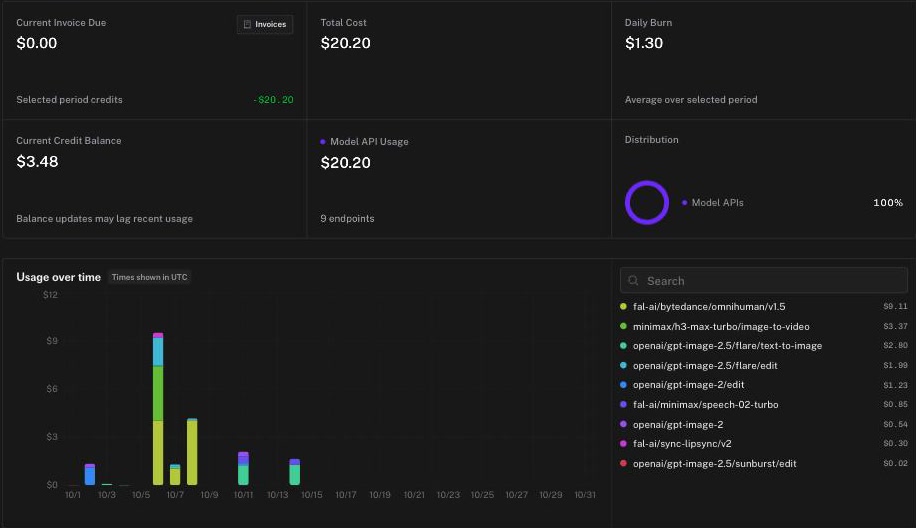Viewport: 916px width, 528px height.
Task: Click the green h3-max-turbo legend dot
Action: coord(623,326)
